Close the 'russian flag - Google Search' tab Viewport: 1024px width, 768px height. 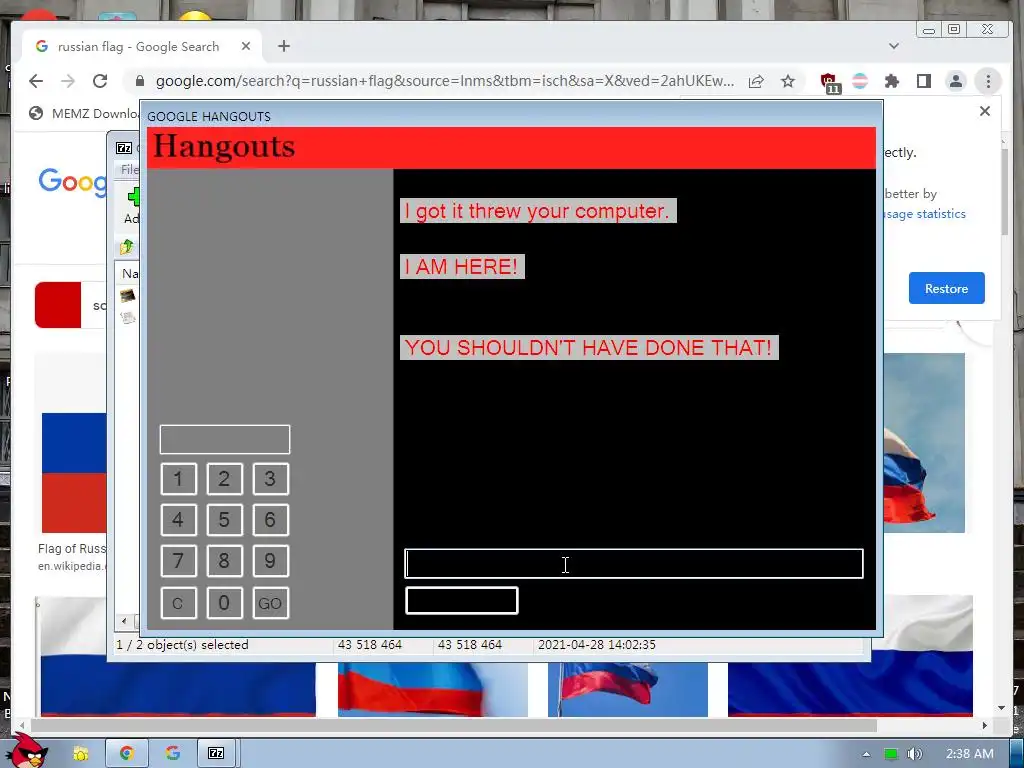click(246, 46)
